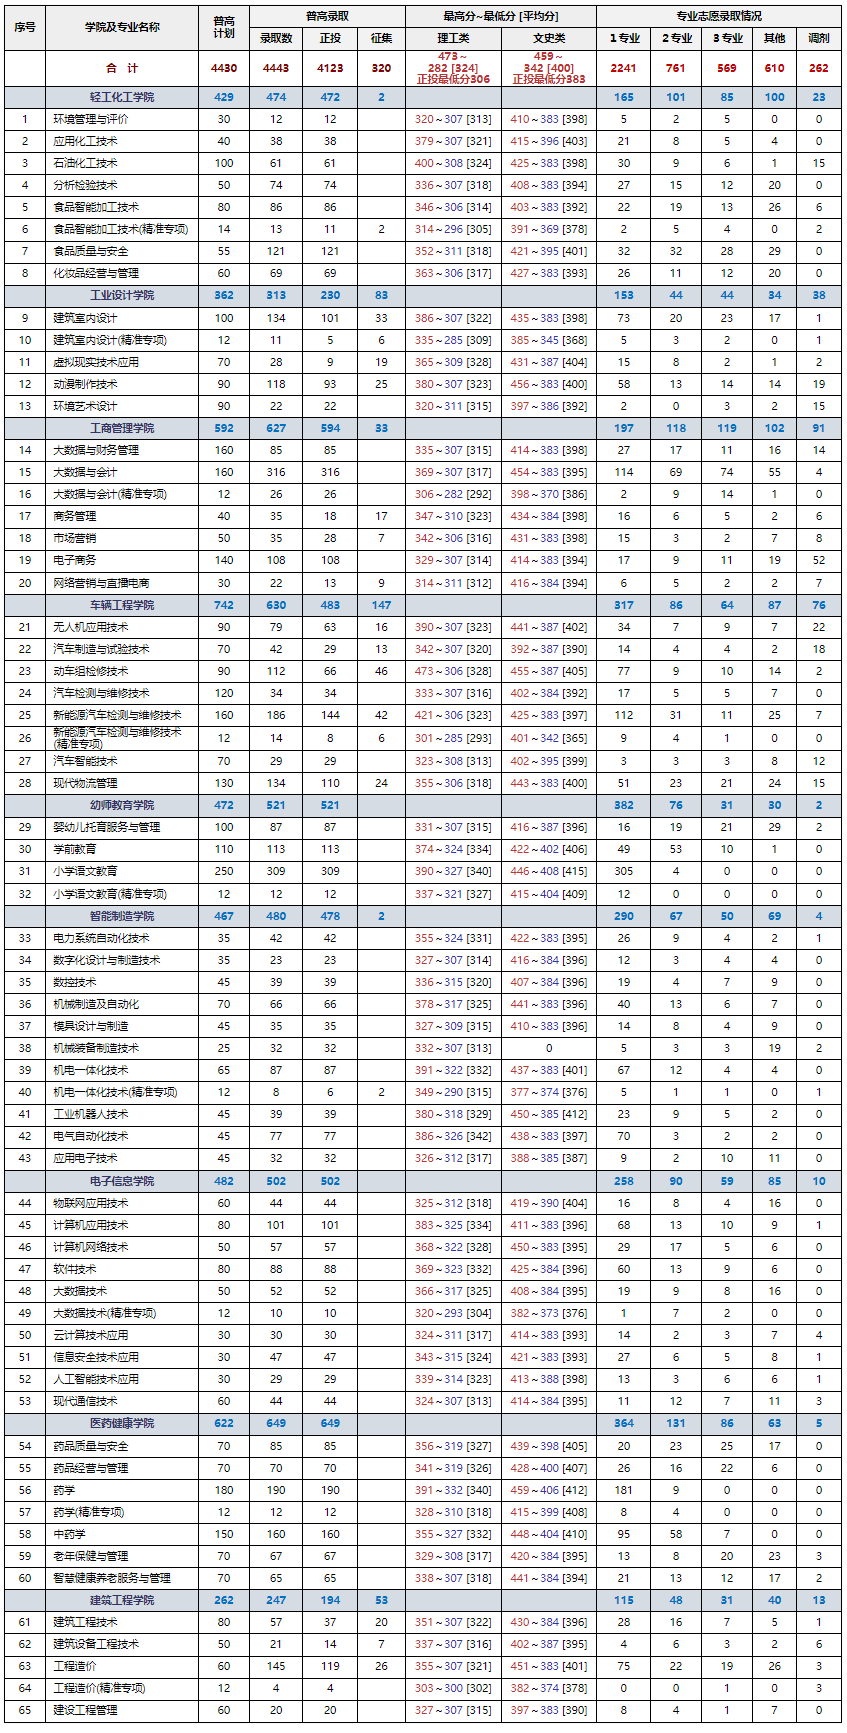
Task: Click the major name 物联网应用技术
Action: (x=91, y=1203)
